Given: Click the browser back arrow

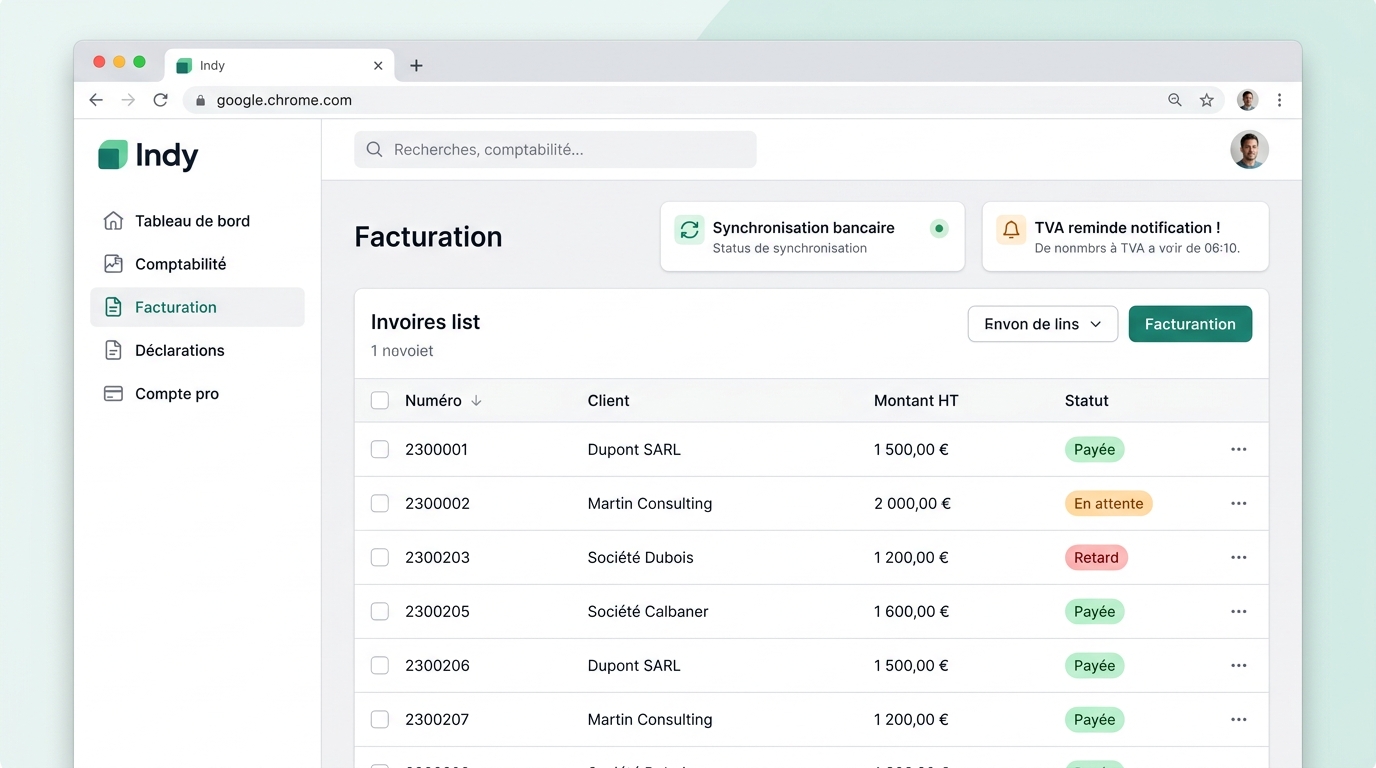Looking at the screenshot, I should click(96, 100).
